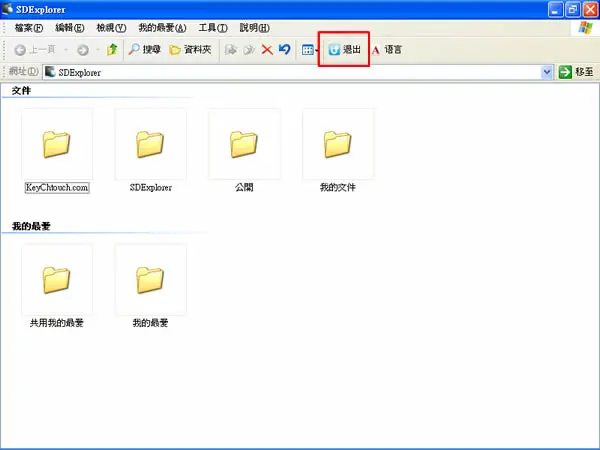Expand the back button history arrow

click(66, 49)
